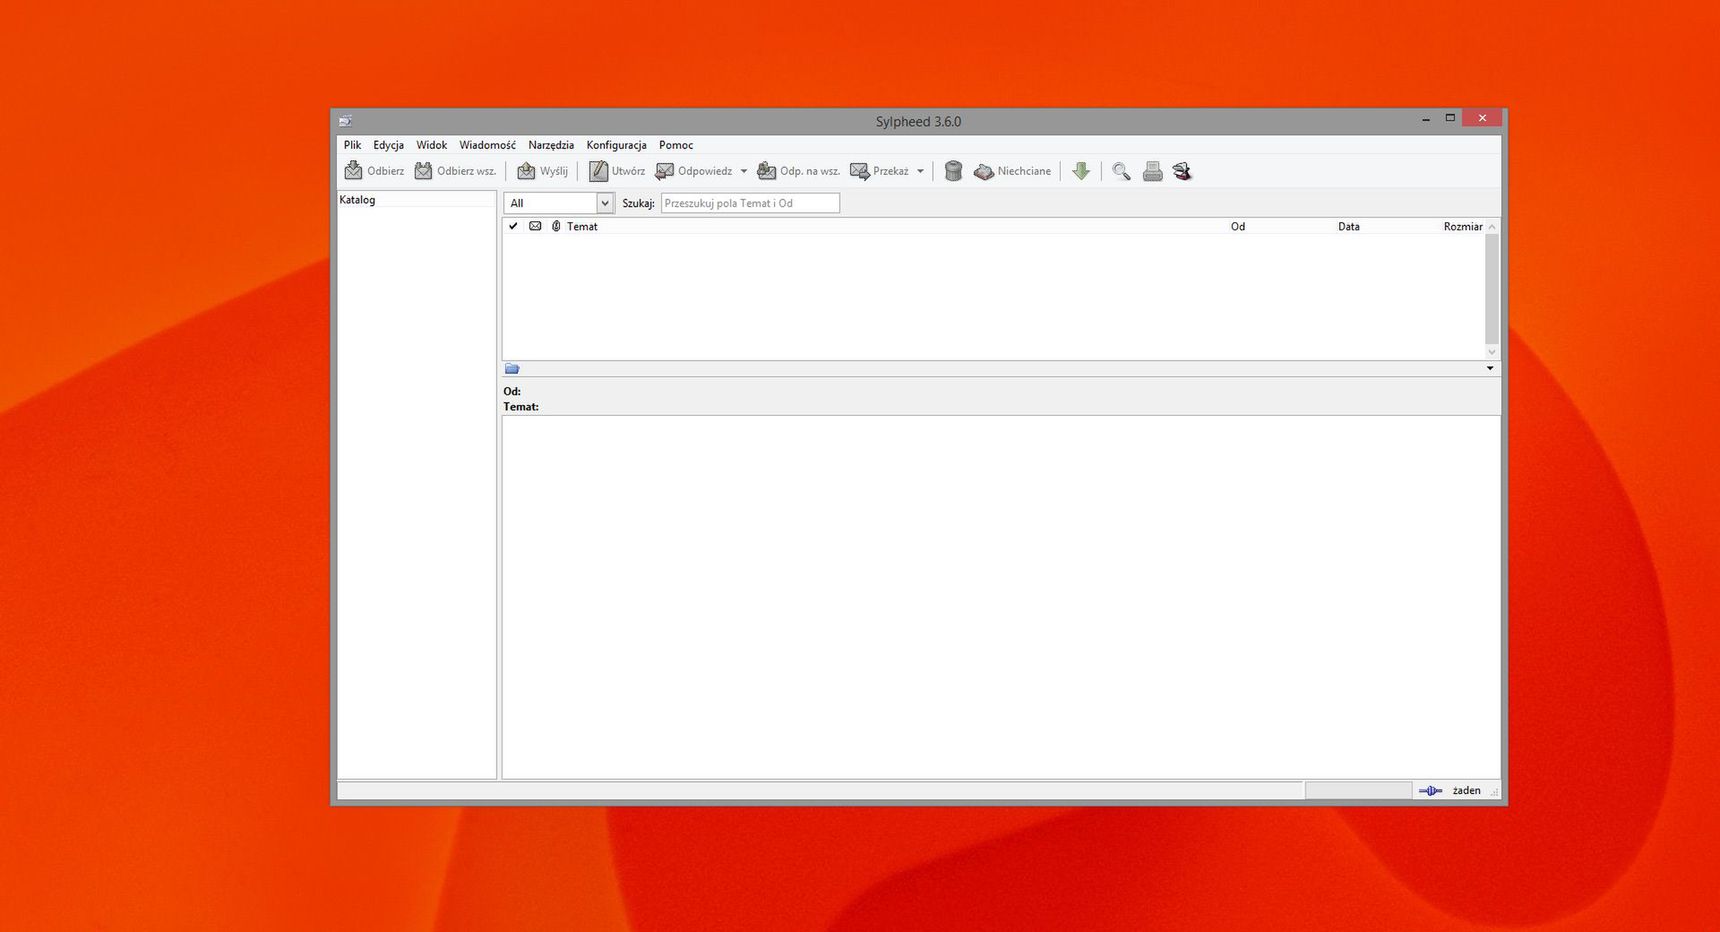Open the Pomoc menu

click(x=676, y=145)
